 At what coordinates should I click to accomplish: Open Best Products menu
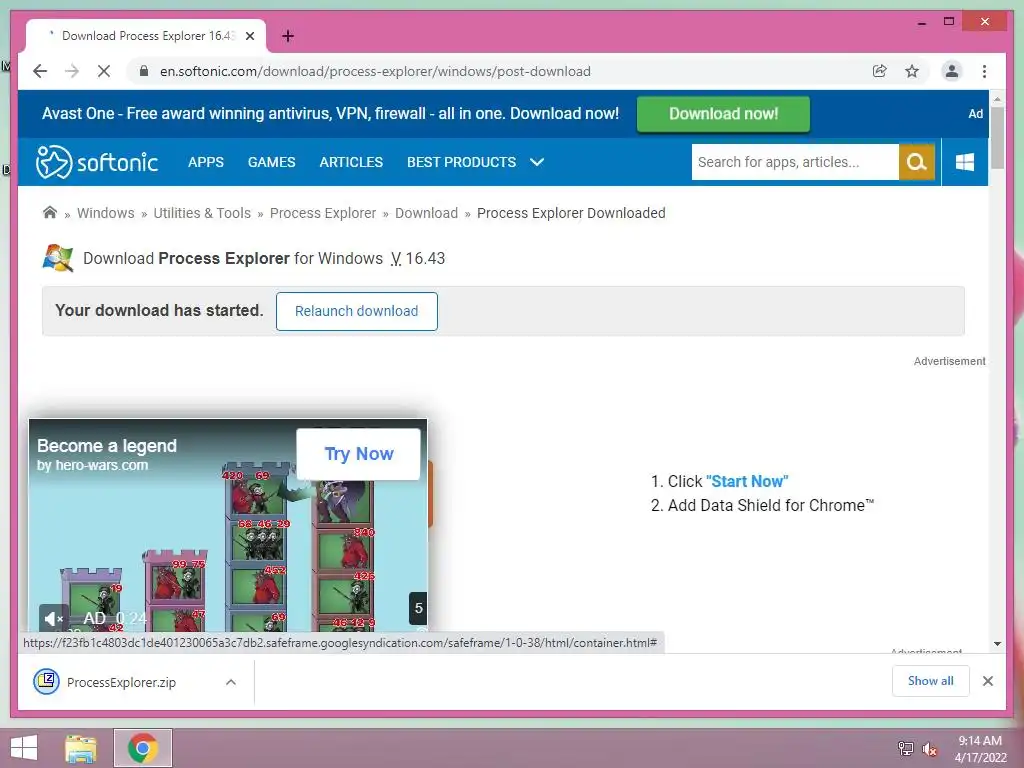pos(462,162)
